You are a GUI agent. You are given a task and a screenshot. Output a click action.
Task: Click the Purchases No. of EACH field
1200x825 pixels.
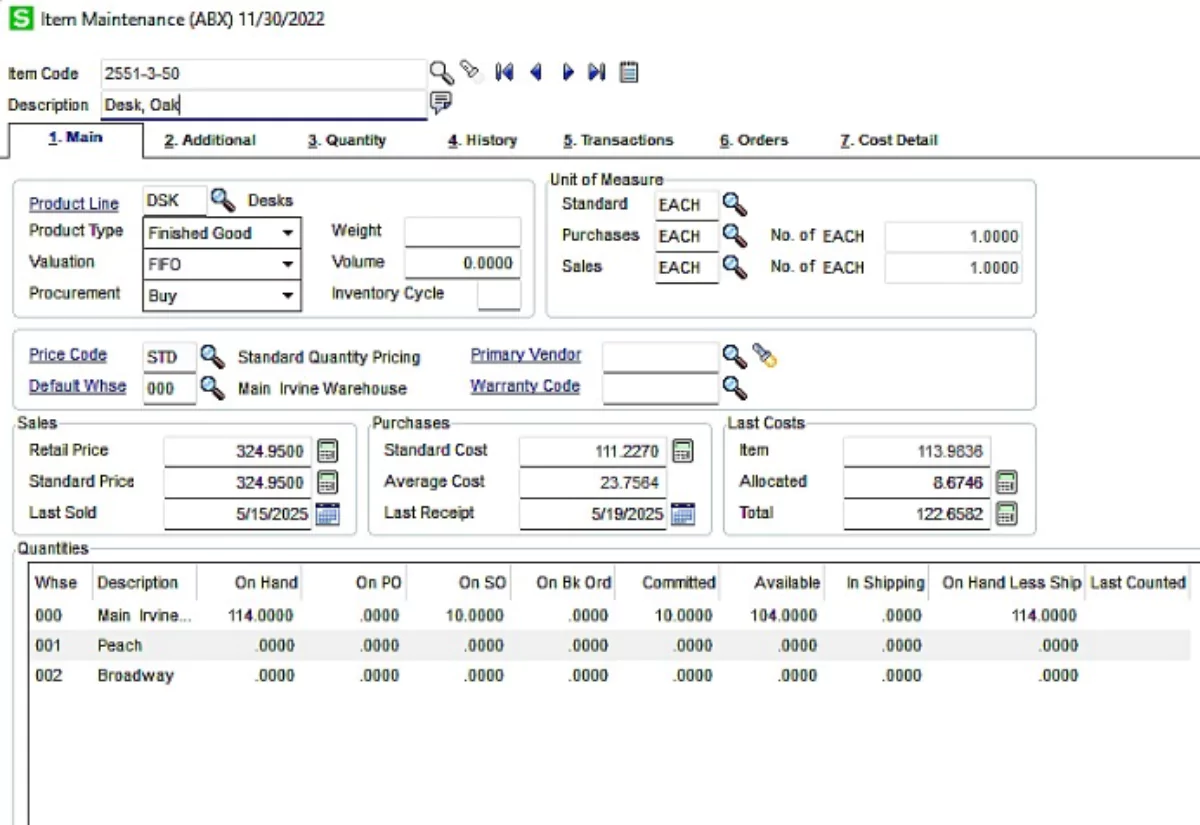coord(954,236)
